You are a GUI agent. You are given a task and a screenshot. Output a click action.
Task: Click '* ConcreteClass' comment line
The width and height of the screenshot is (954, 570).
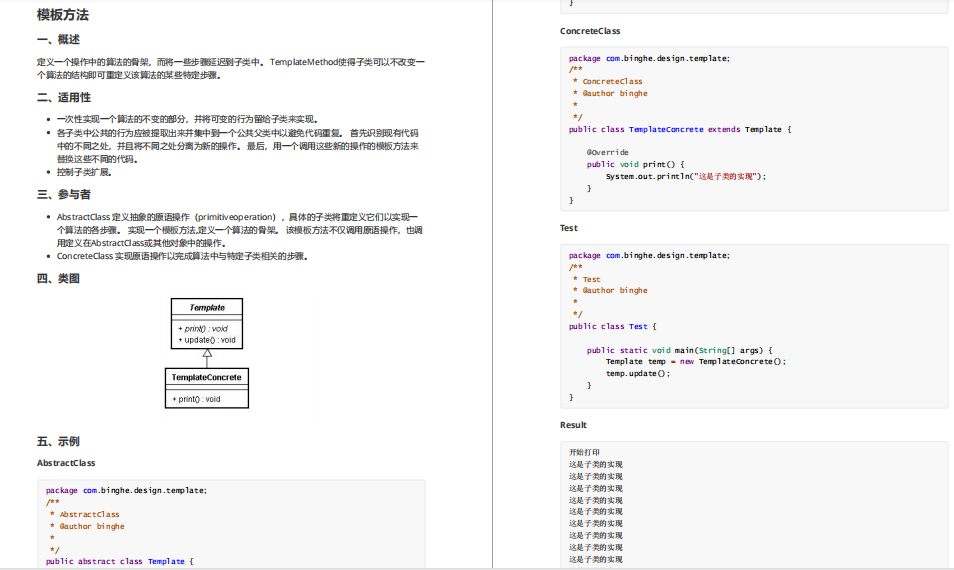(x=607, y=82)
